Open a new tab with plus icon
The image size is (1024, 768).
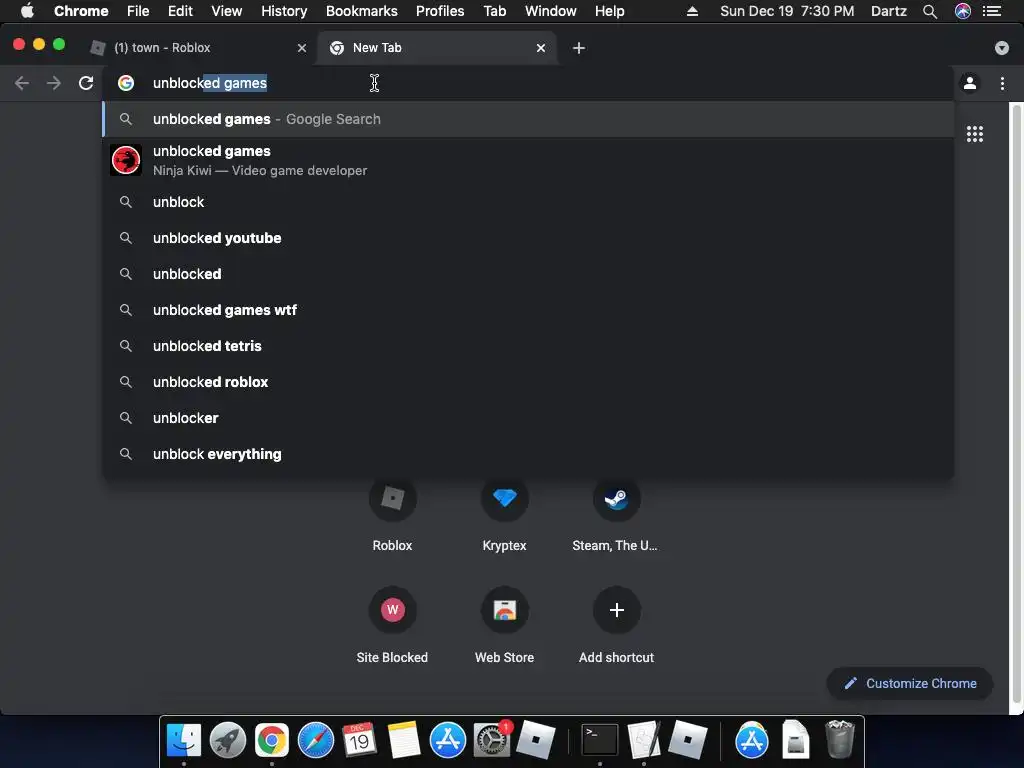click(579, 48)
